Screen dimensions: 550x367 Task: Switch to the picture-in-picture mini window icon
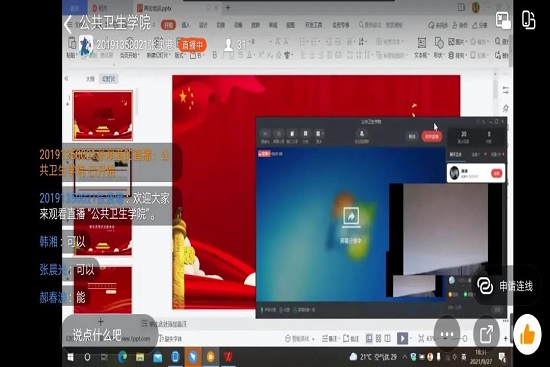click(x=503, y=20)
